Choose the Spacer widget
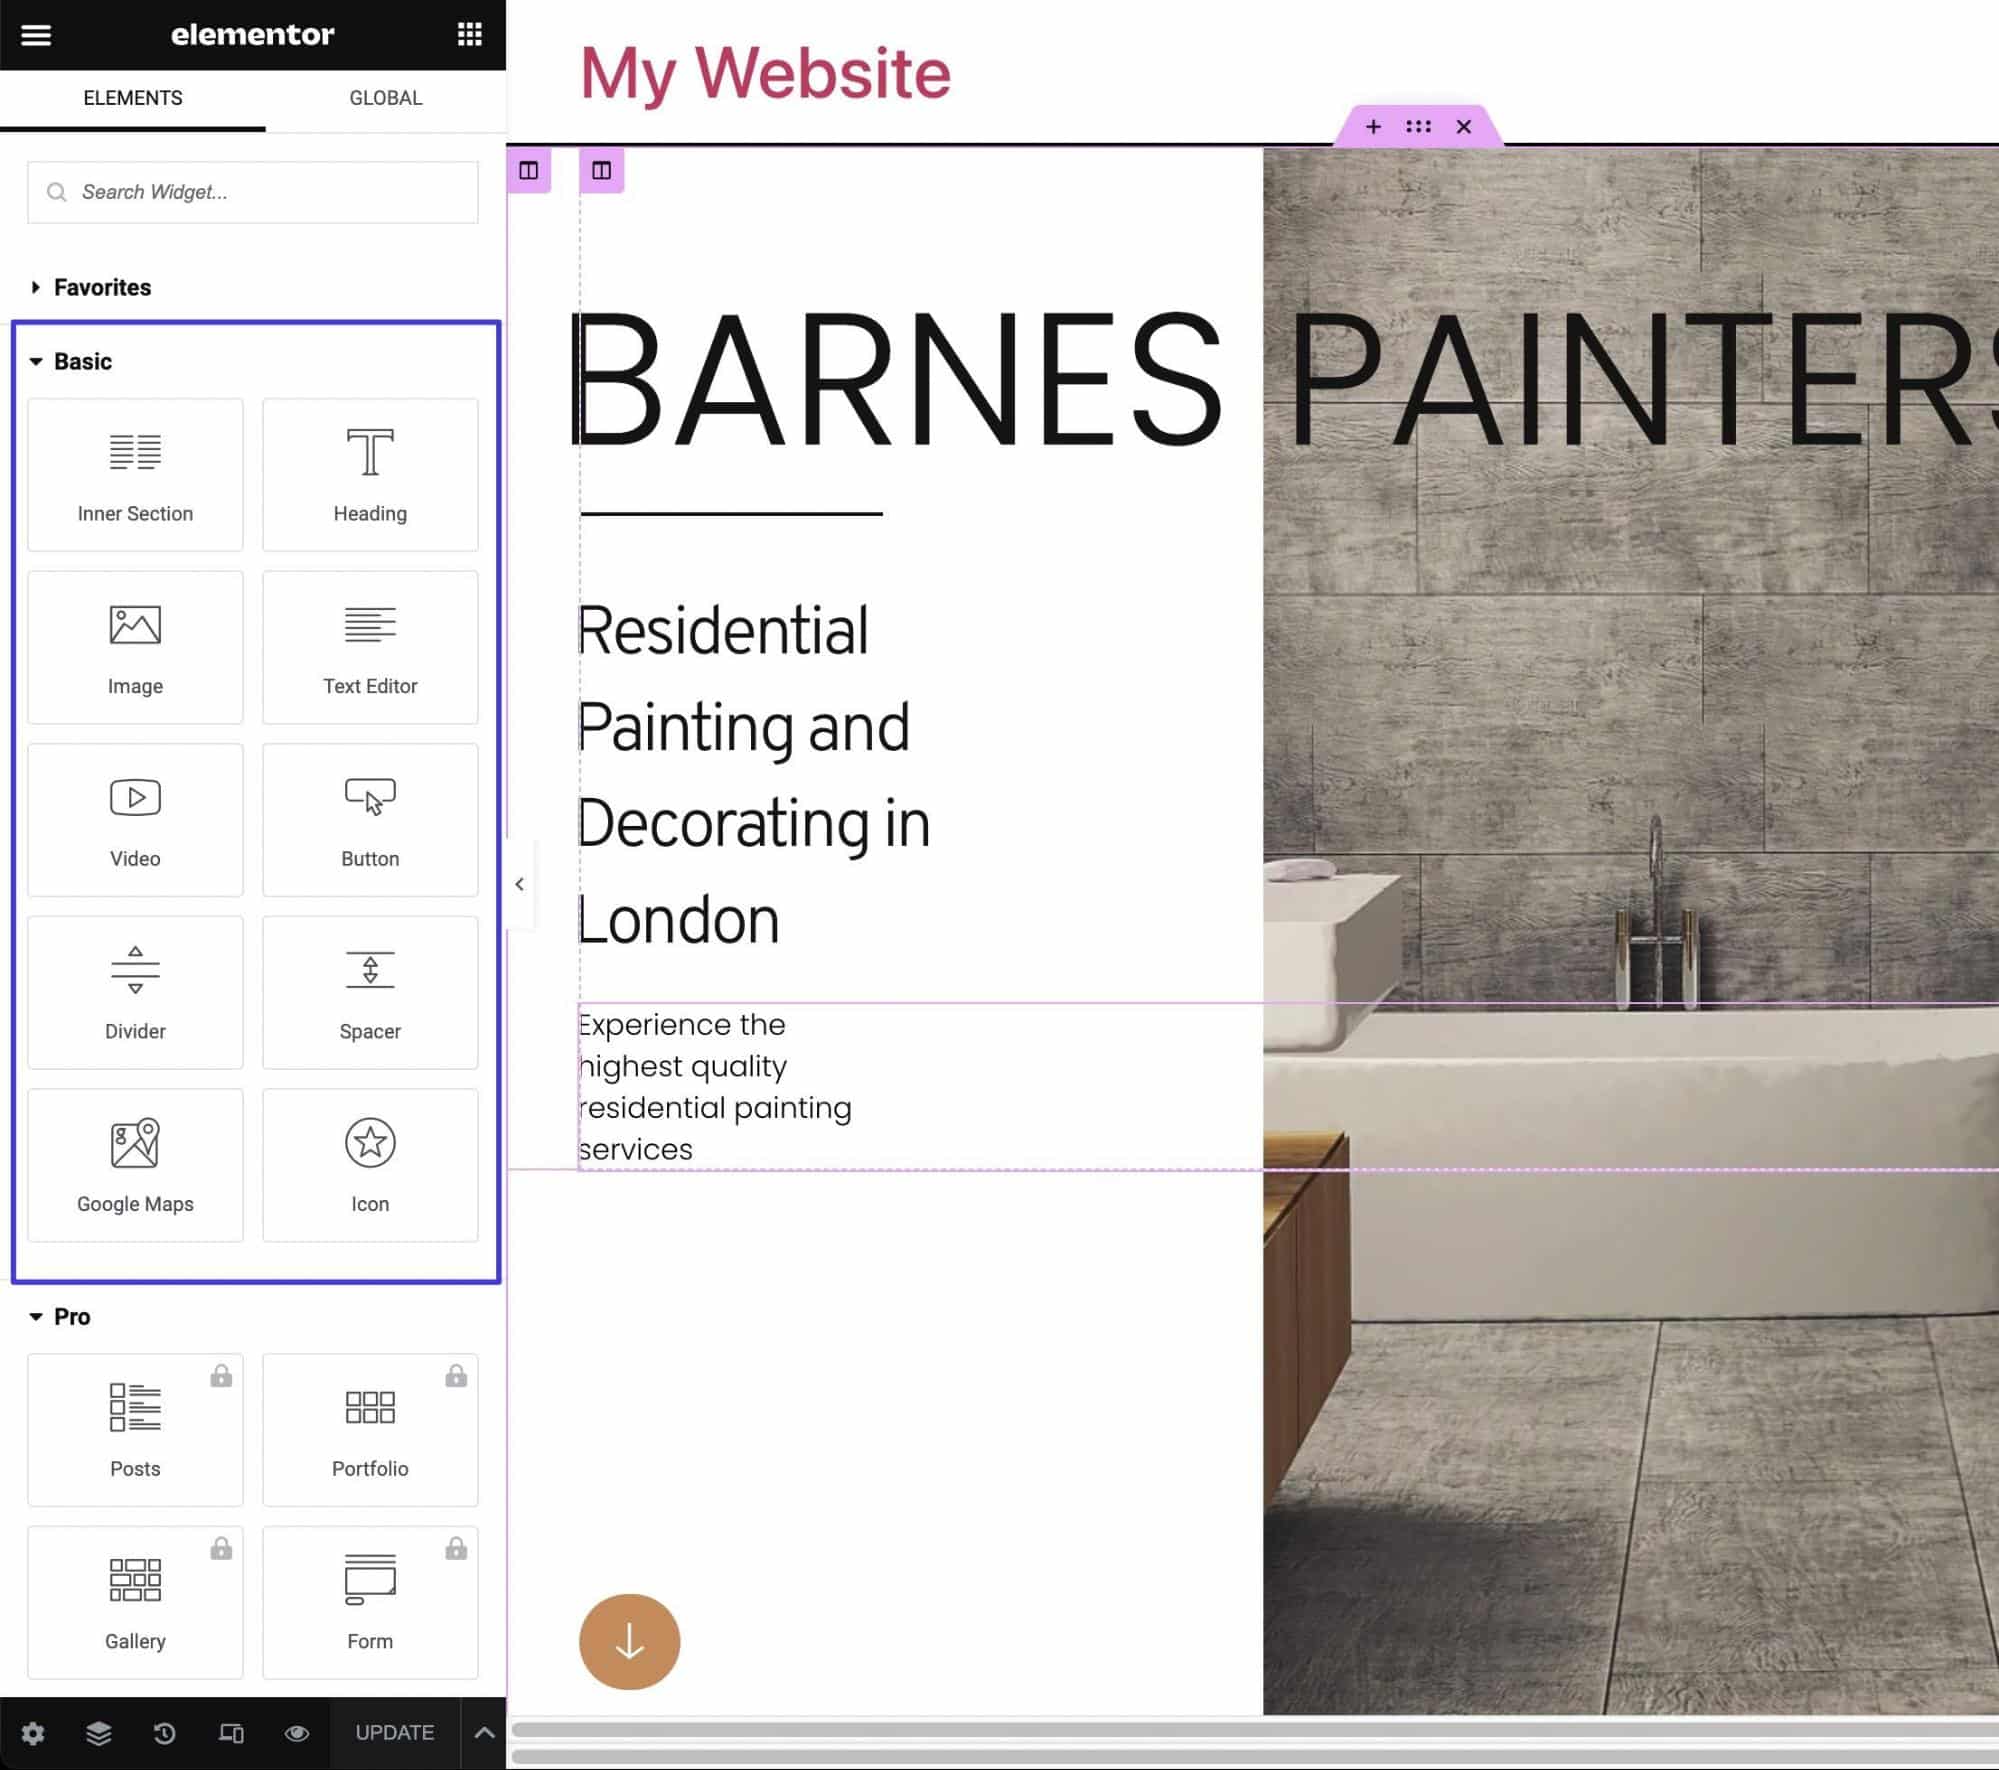Viewport: 1999px width, 1770px height. point(370,993)
